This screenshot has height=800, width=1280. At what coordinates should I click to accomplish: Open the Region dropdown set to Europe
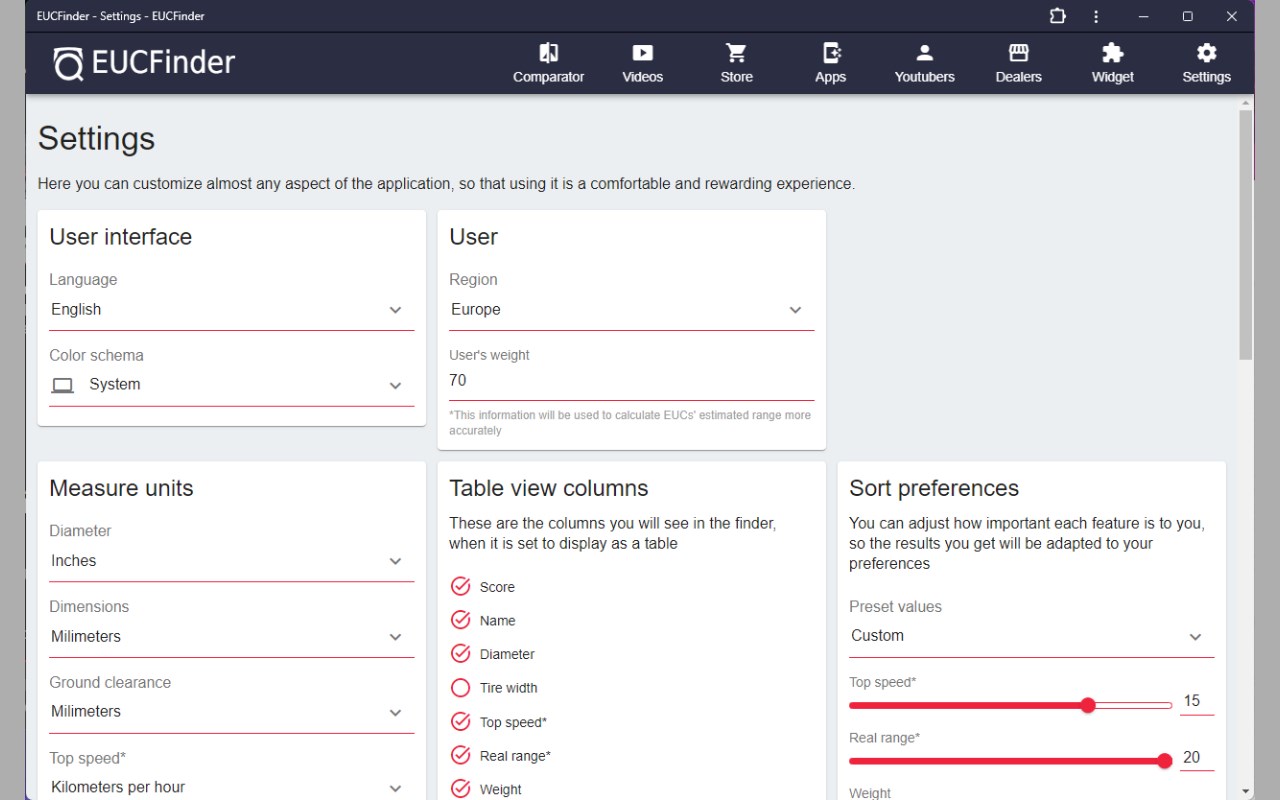point(631,310)
